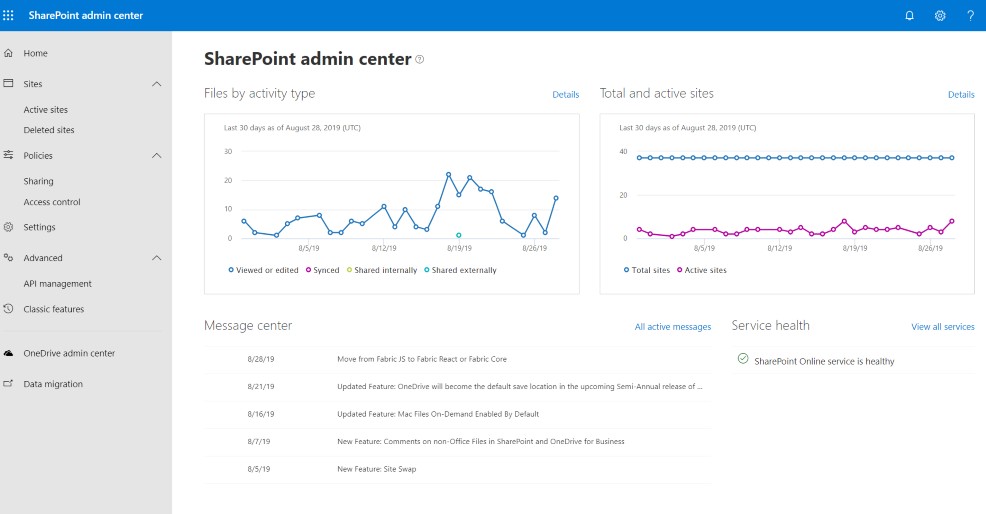The width and height of the screenshot is (986, 514).
Task: Click the info icon beside page title
Action: 419,59
